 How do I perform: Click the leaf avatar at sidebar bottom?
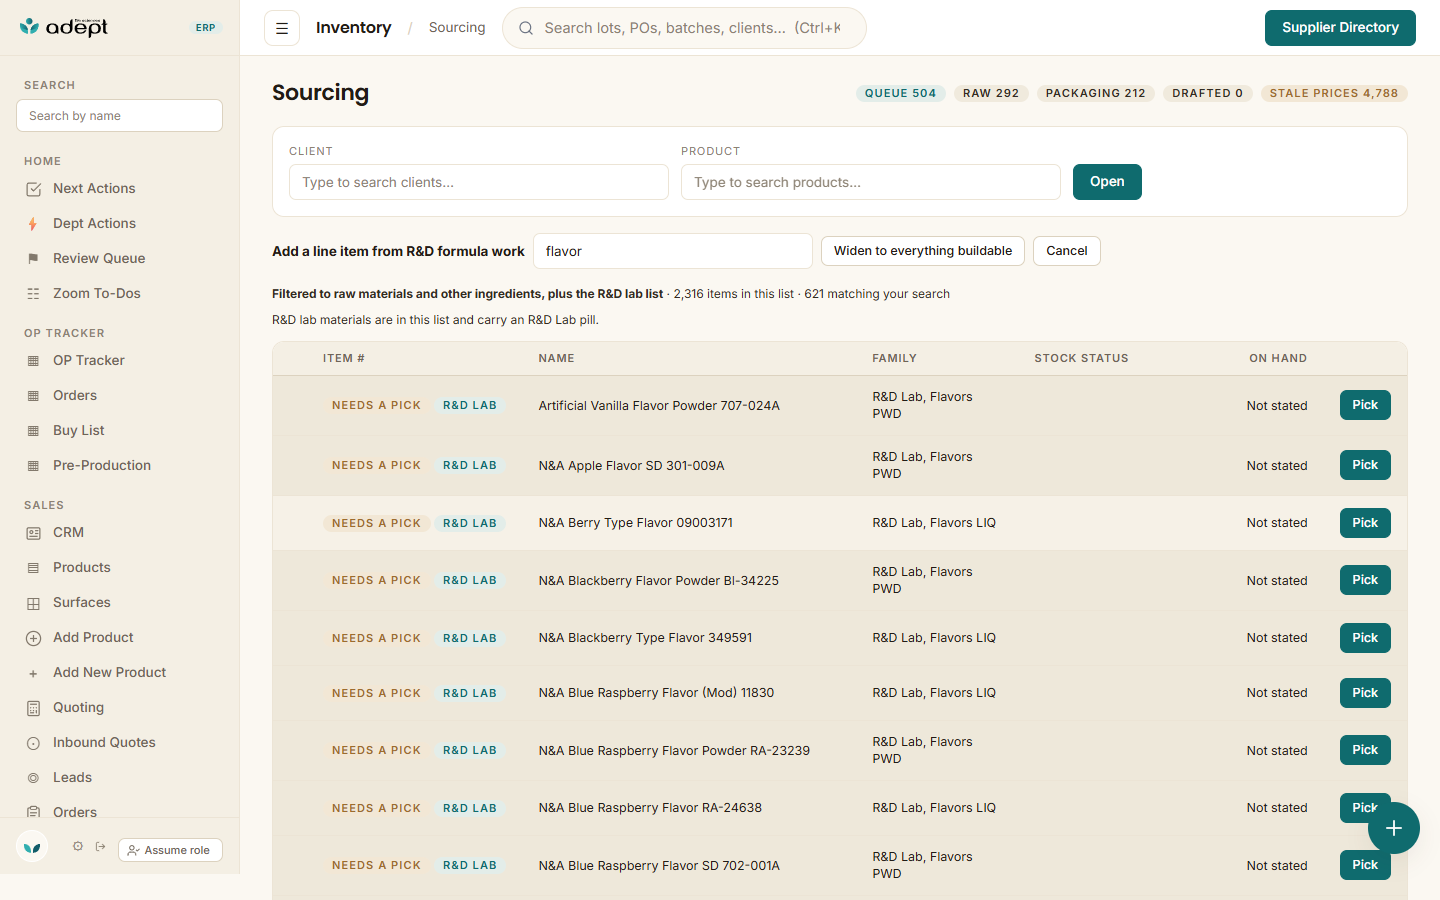point(32,848)
